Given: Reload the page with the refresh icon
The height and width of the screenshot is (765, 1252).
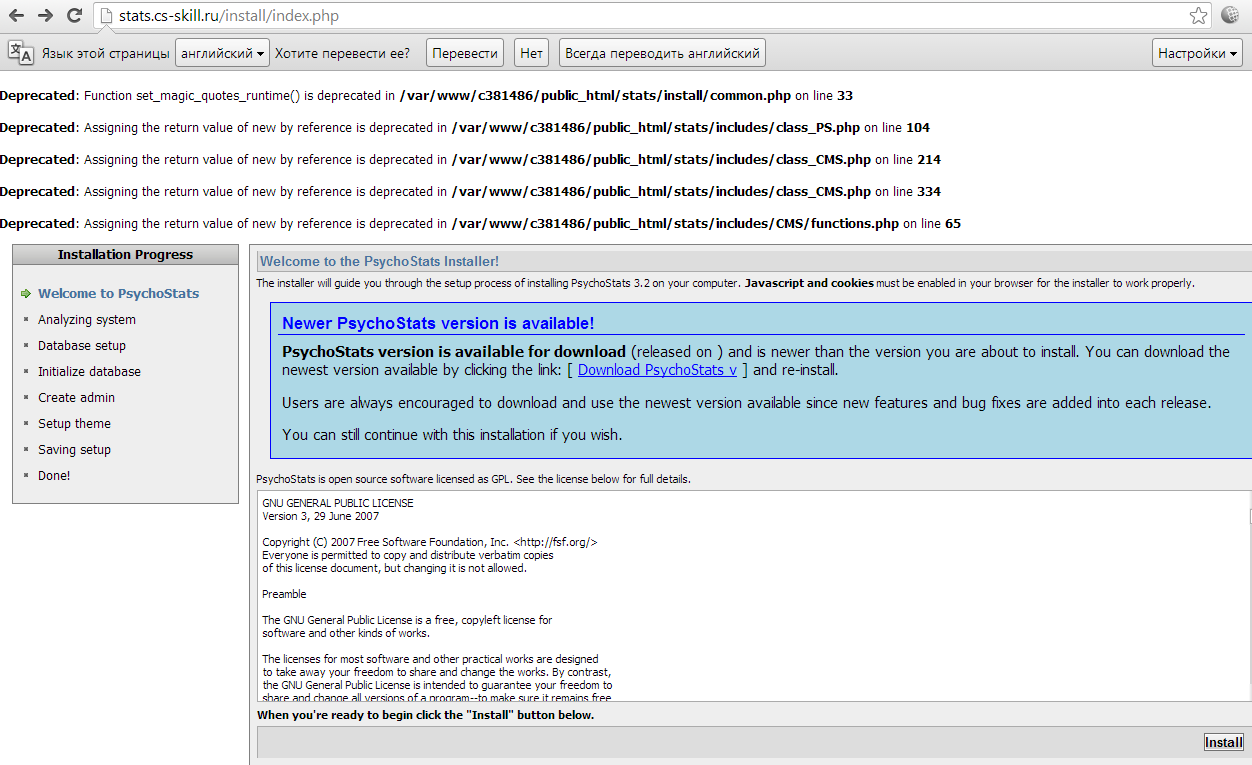Looking at the screenshot, I should point(74,16).
